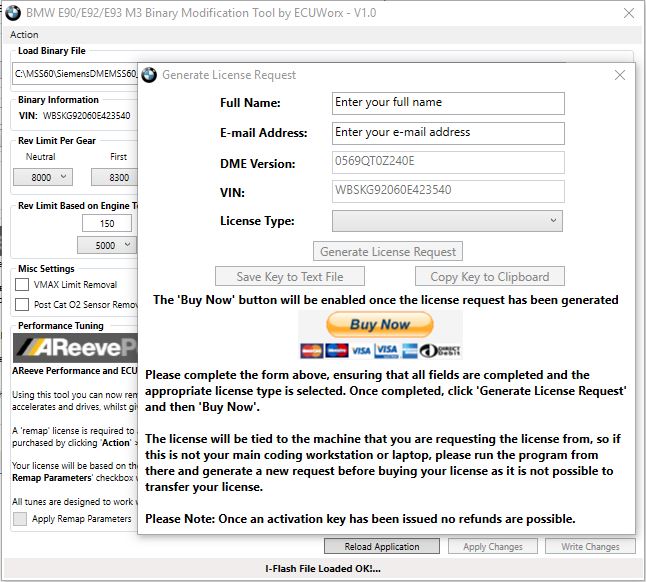646x582 pixels.
Task: Click the Reload Application button
Action: click(382, 546)
